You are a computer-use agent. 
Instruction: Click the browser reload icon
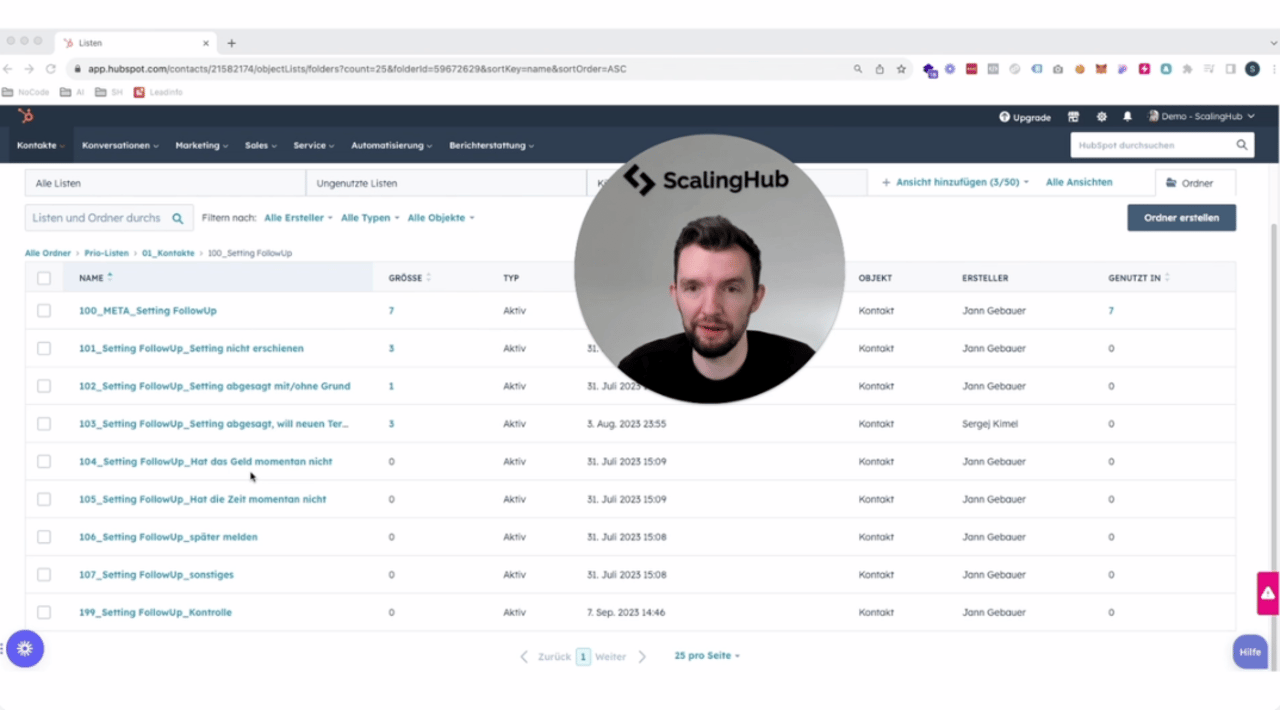(x=50, y=69)
